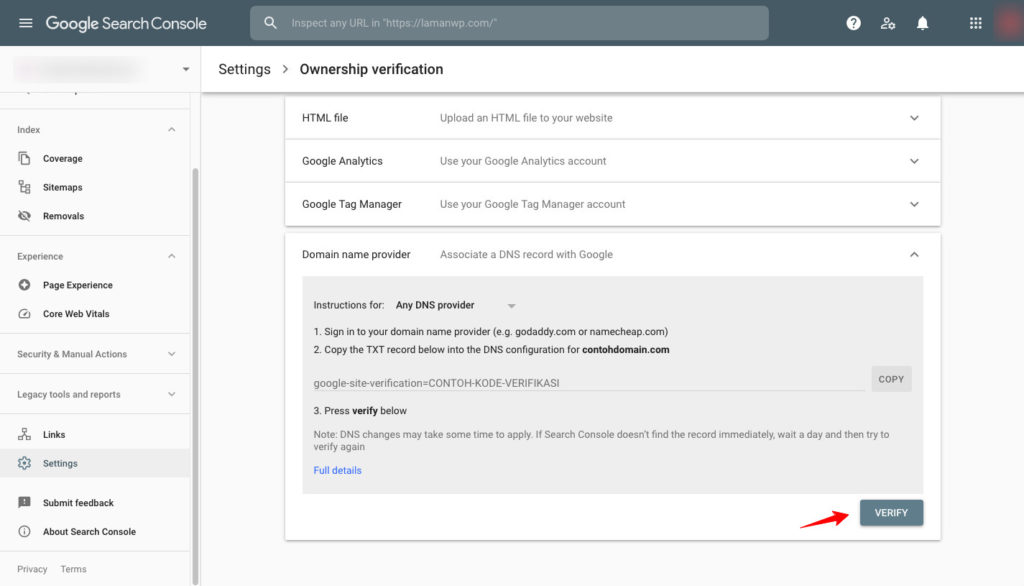Open the Privacy link

(x=32, y=569)
